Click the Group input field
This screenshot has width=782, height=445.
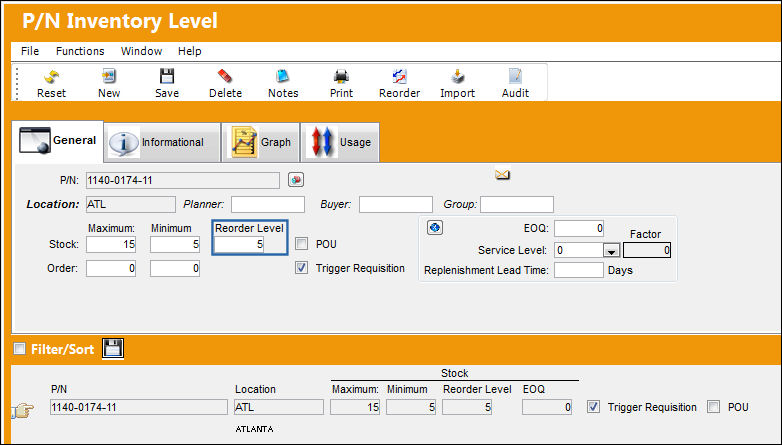[x=517, y=205]
